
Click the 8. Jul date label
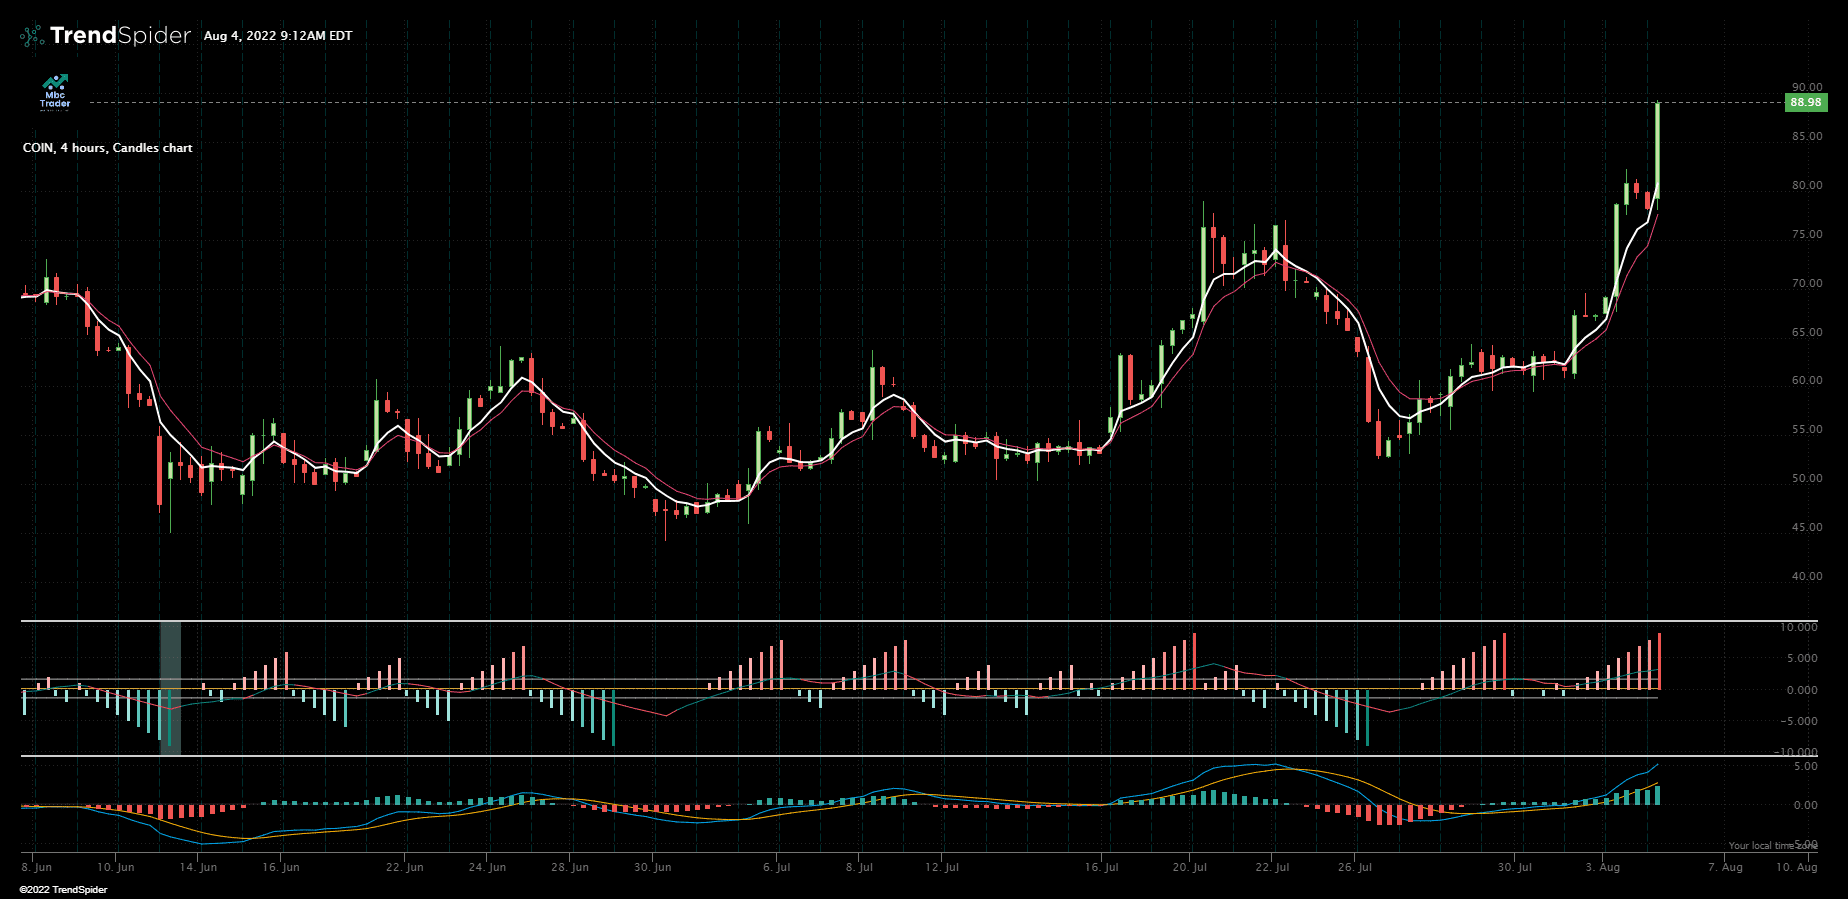(859, 867)
